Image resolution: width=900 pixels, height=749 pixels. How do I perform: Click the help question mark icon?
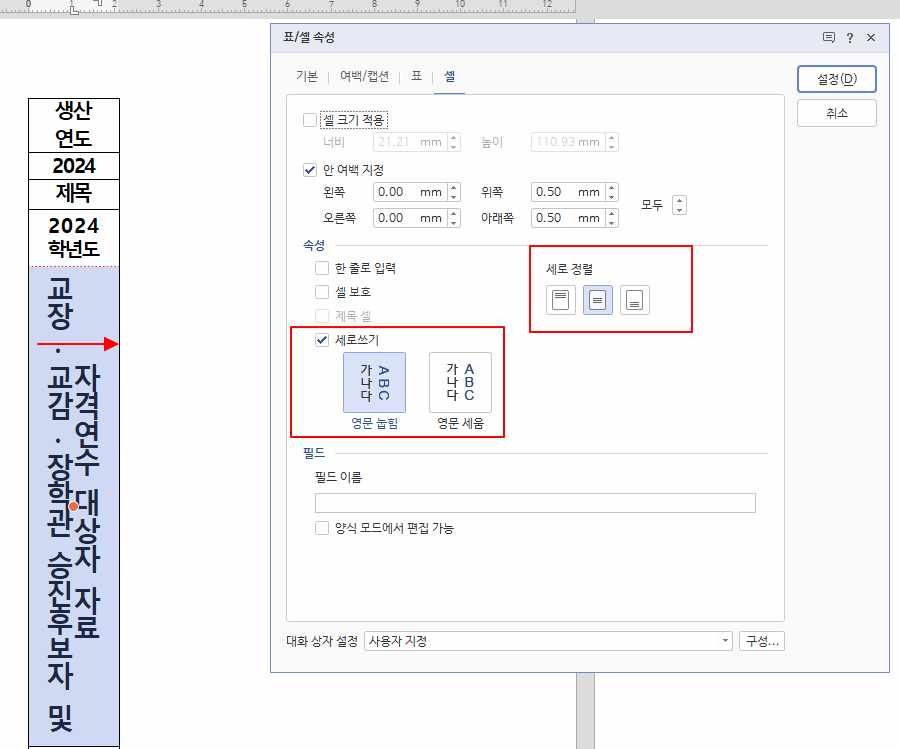[850, 38]
